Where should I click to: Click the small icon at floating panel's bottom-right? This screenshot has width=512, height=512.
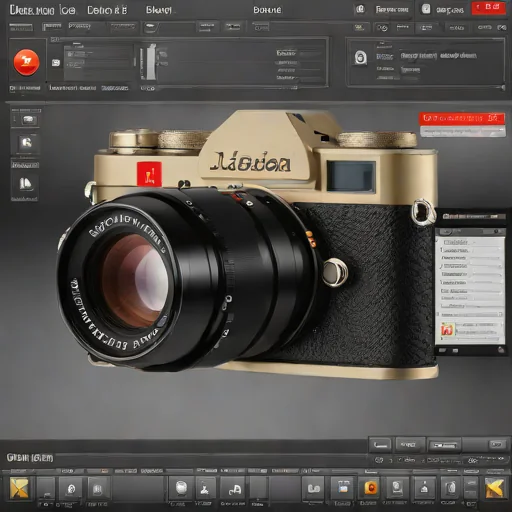click(501, 349)
